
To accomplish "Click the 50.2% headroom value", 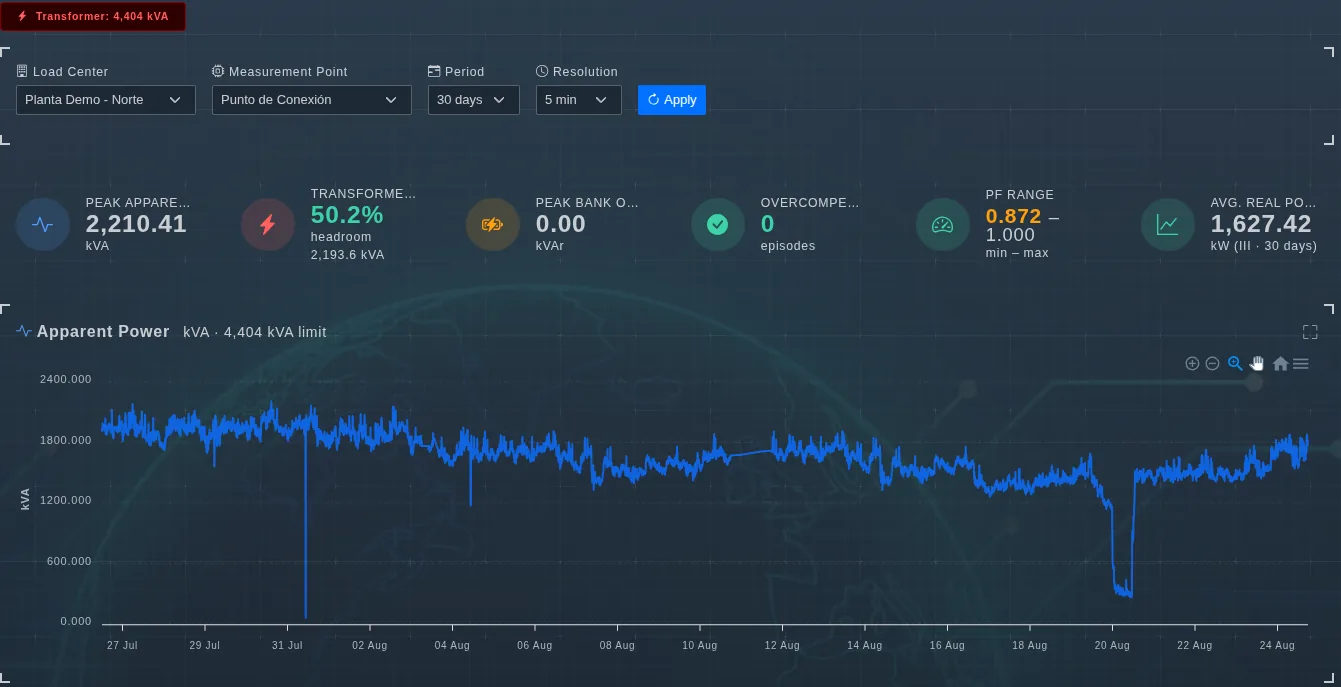I will 347,215.
